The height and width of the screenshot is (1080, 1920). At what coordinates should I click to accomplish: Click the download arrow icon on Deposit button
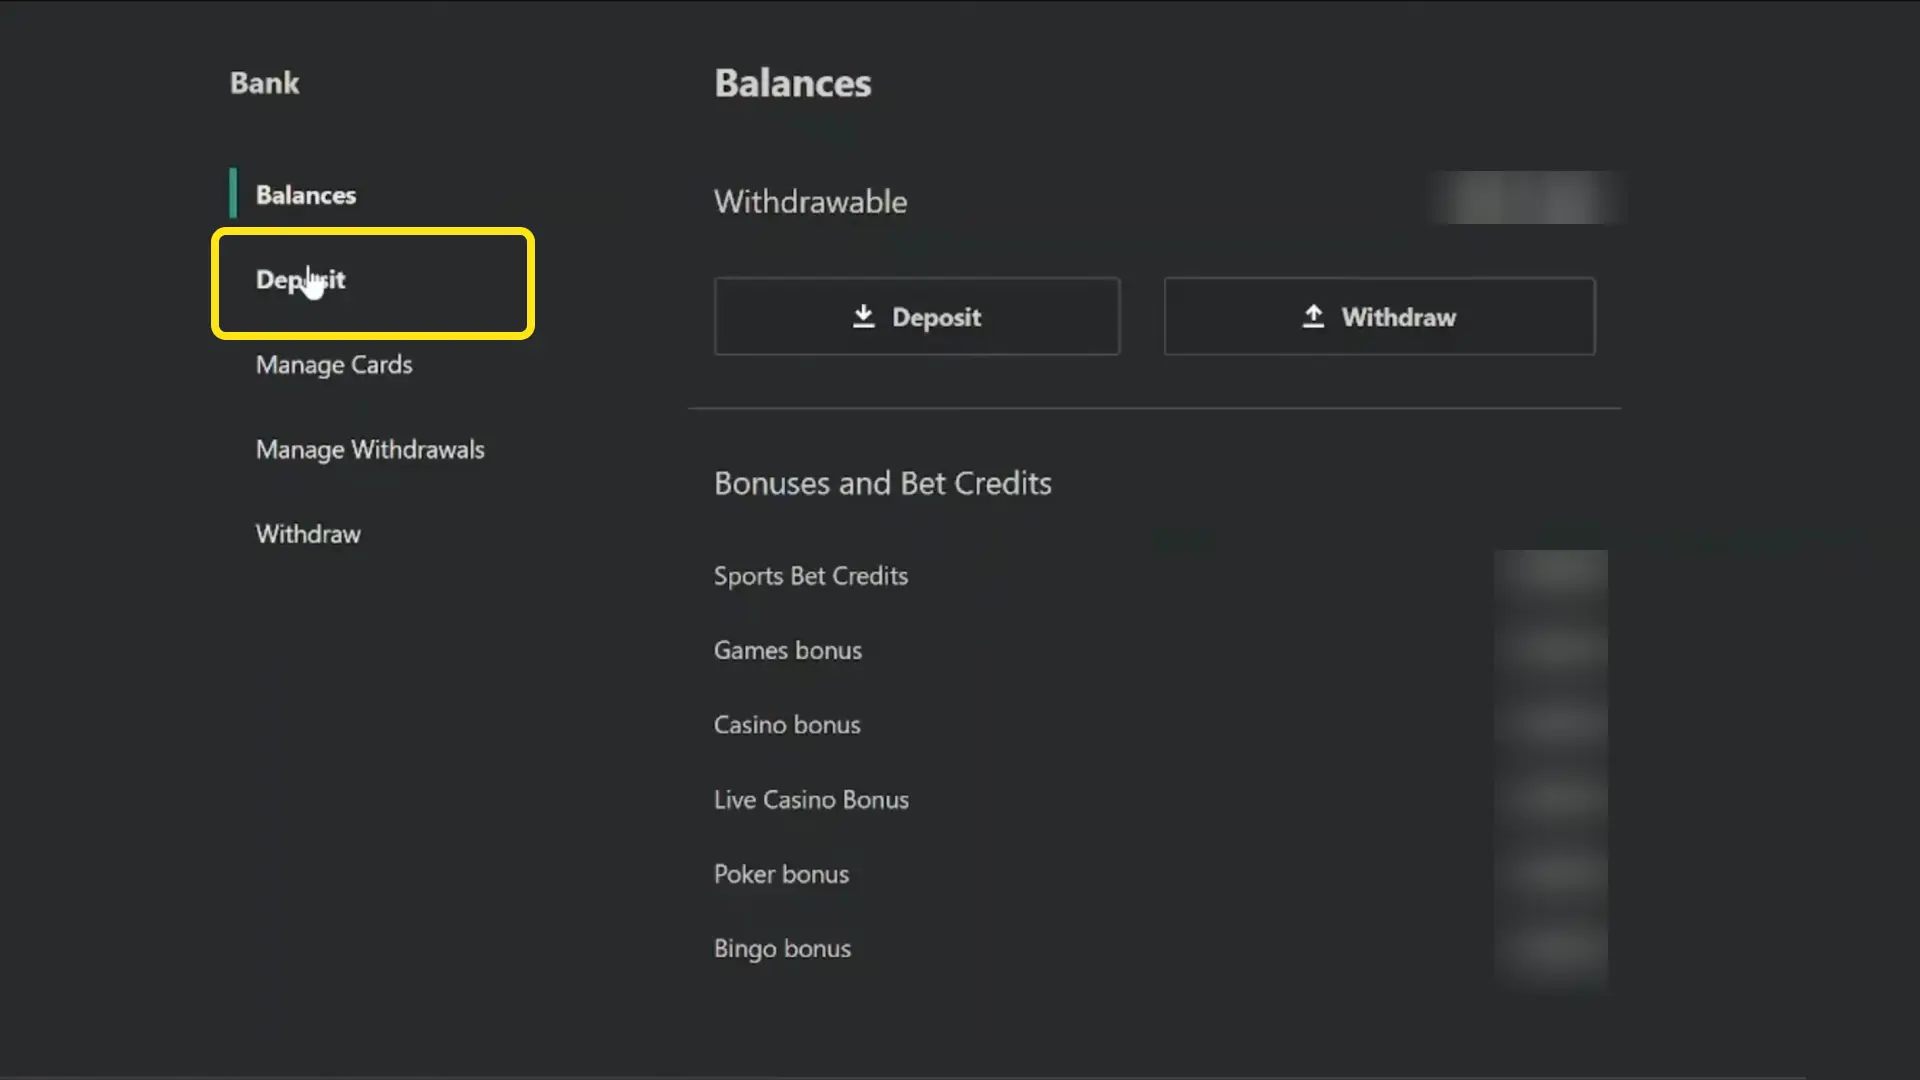pyautogui.click(x=864, y=317)
